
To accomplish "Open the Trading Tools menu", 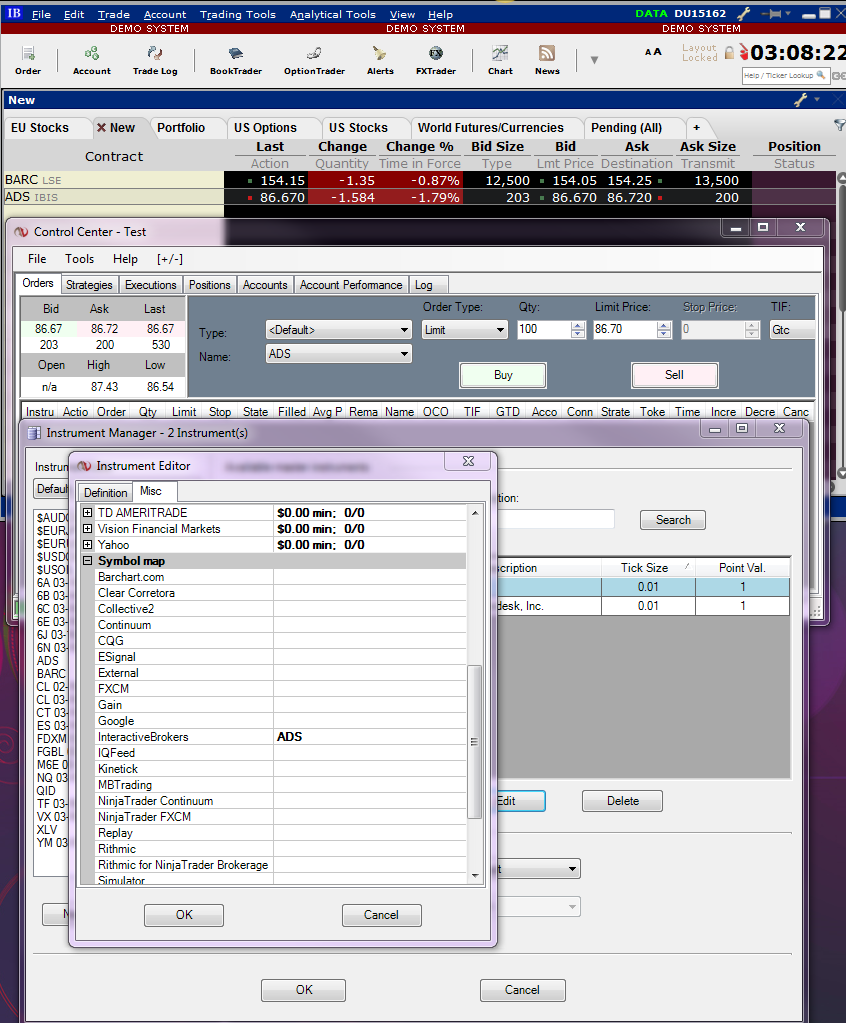I will [x=237, y=14].
